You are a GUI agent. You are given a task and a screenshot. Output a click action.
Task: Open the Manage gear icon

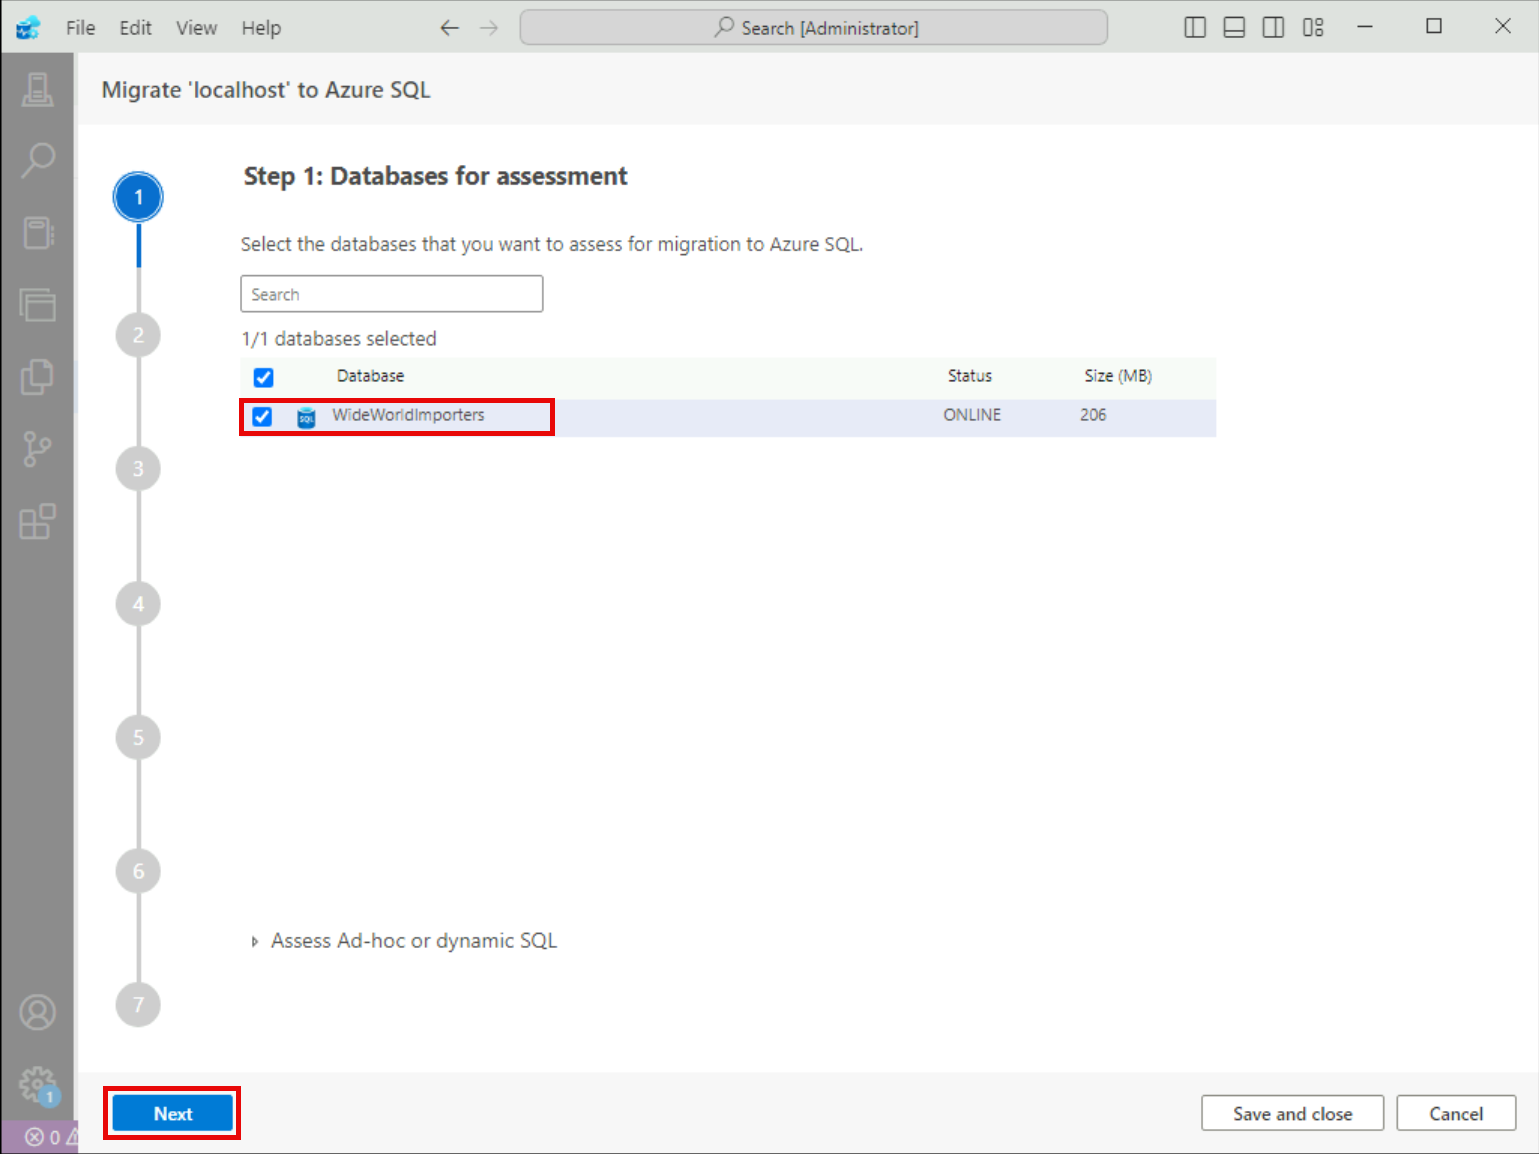click(38, 1084)
